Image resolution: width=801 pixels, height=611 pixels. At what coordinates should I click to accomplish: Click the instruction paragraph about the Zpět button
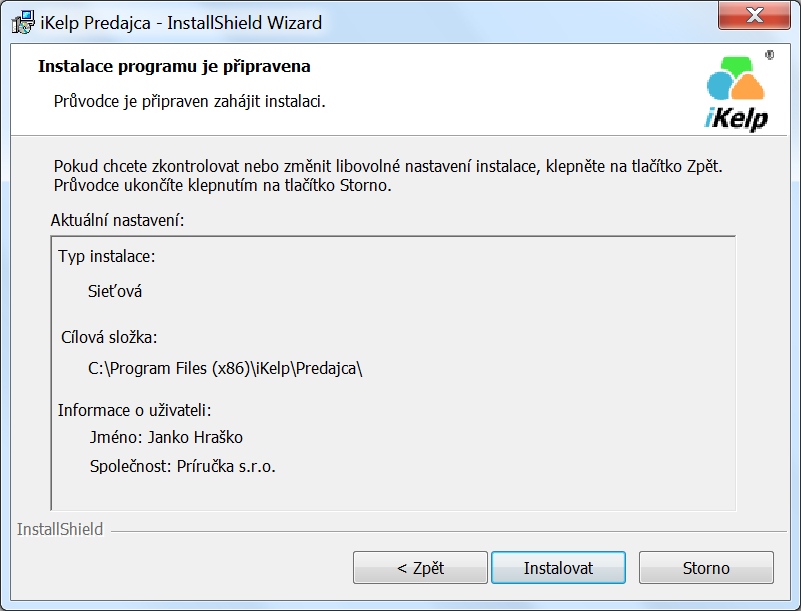(x=386, y=175)
